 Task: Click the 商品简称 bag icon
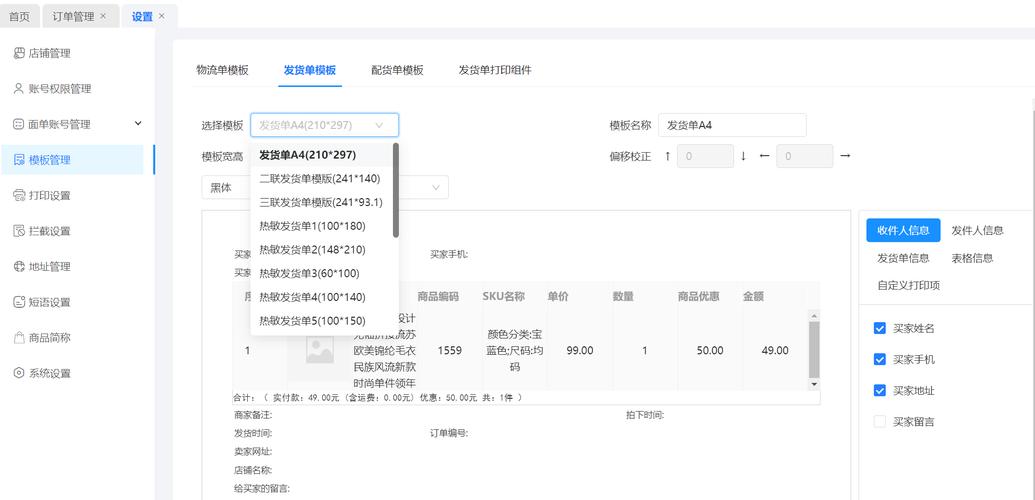point(19,338)
